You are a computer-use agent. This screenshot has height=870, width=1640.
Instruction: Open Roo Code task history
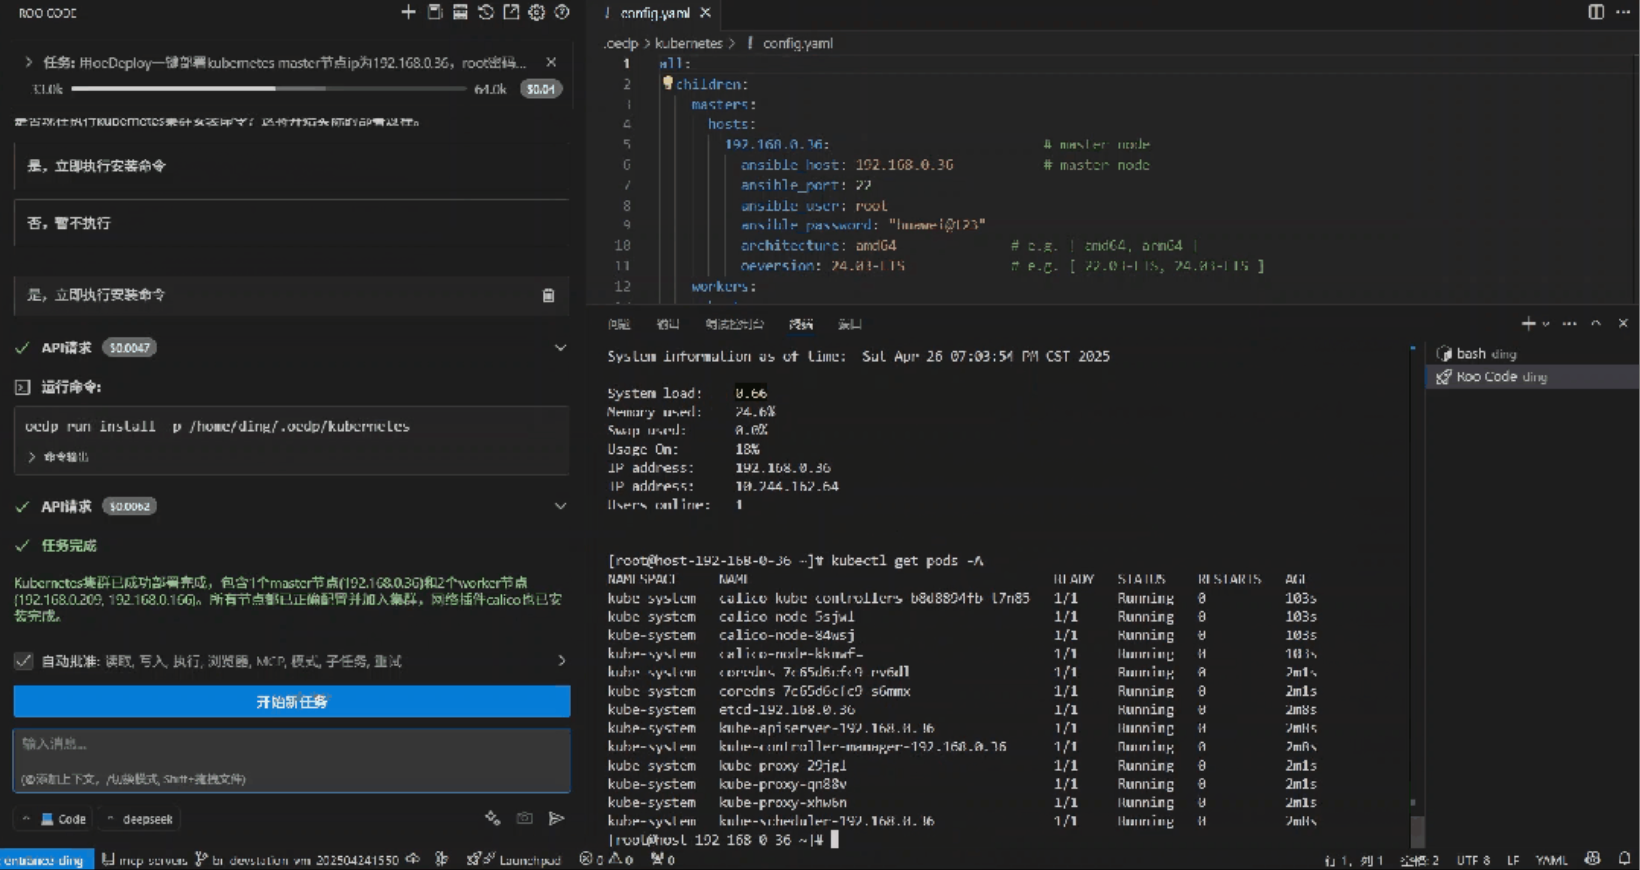486,12
